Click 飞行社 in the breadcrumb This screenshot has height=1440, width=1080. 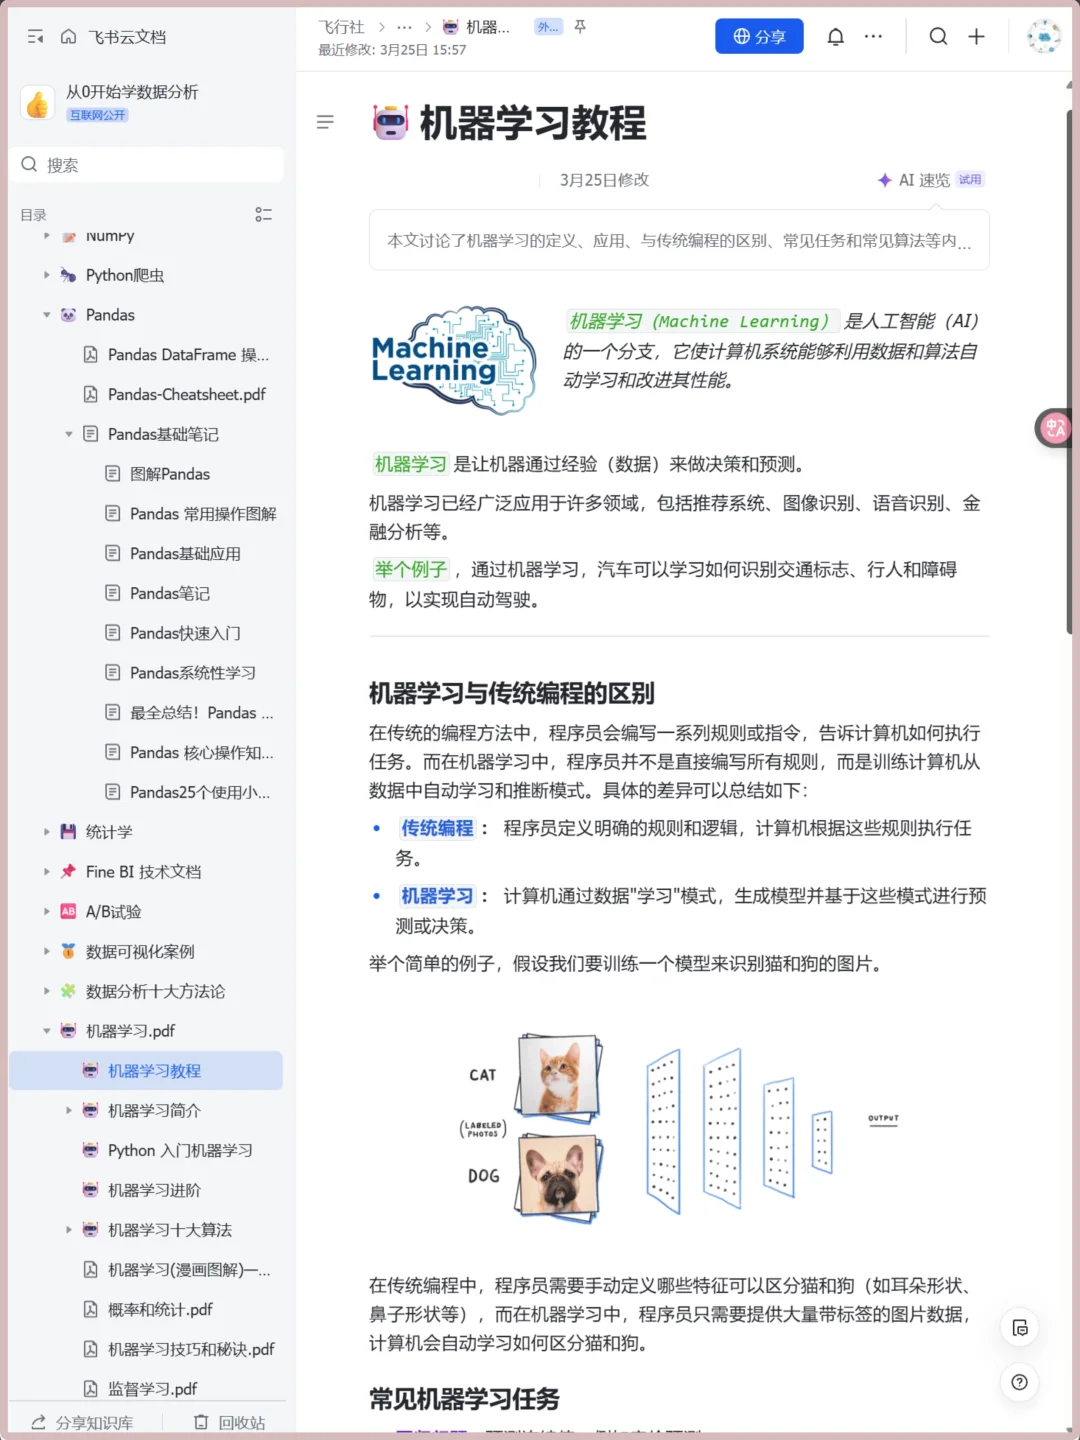point(341,27)
